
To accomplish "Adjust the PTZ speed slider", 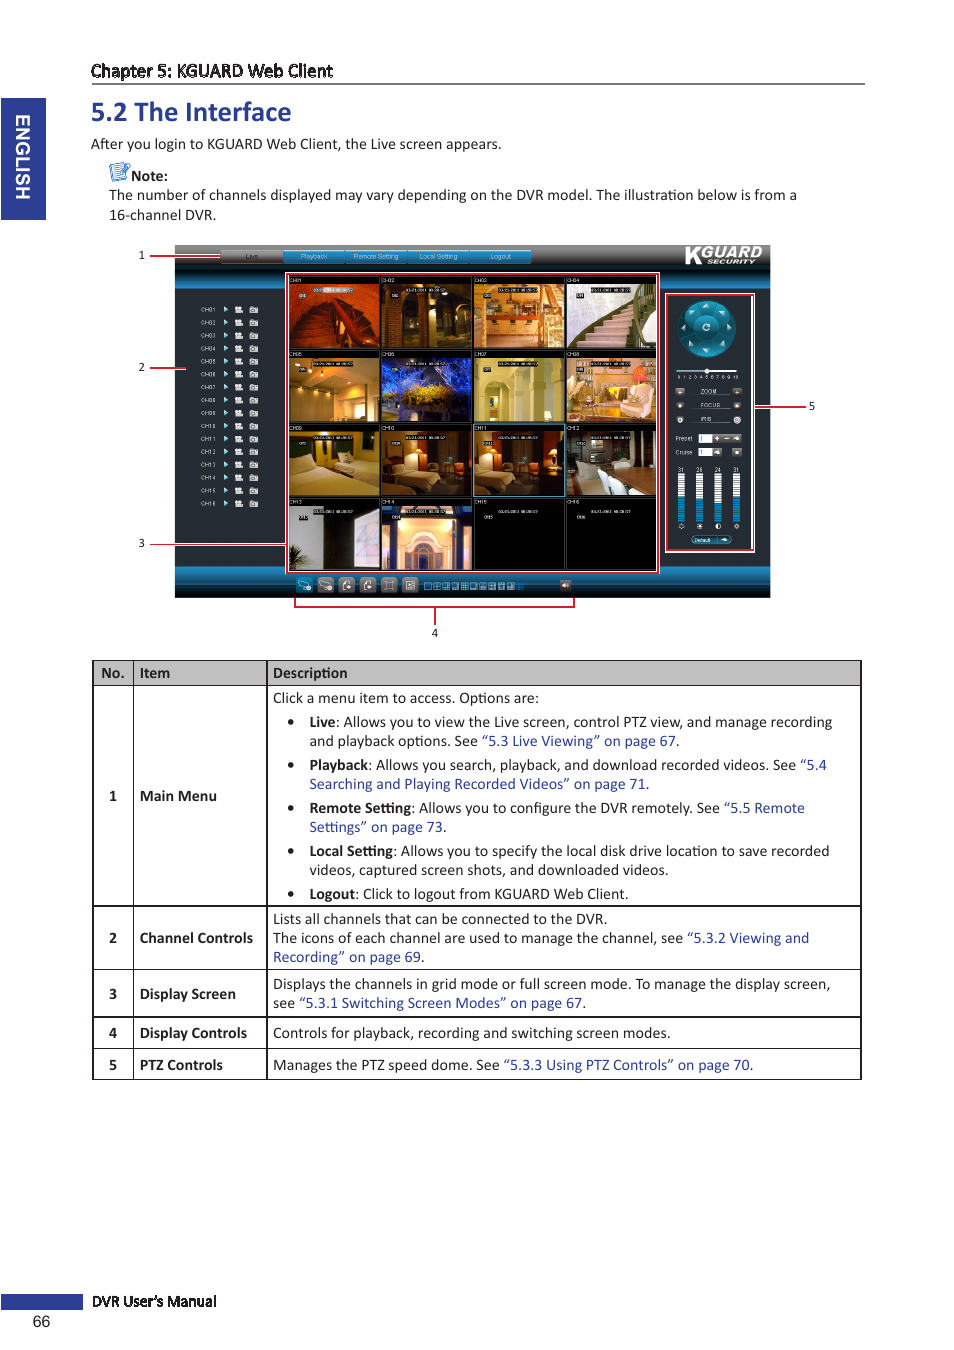I will click(x=706, y=371).
